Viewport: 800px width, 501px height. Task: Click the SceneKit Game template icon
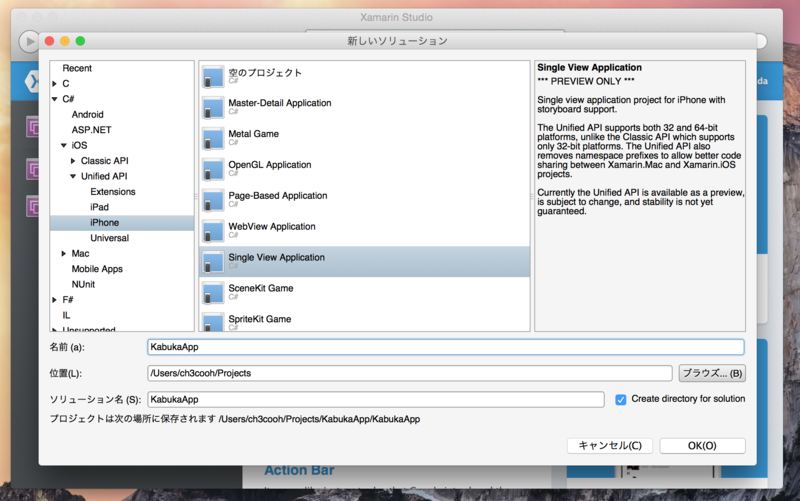(213, 293)
